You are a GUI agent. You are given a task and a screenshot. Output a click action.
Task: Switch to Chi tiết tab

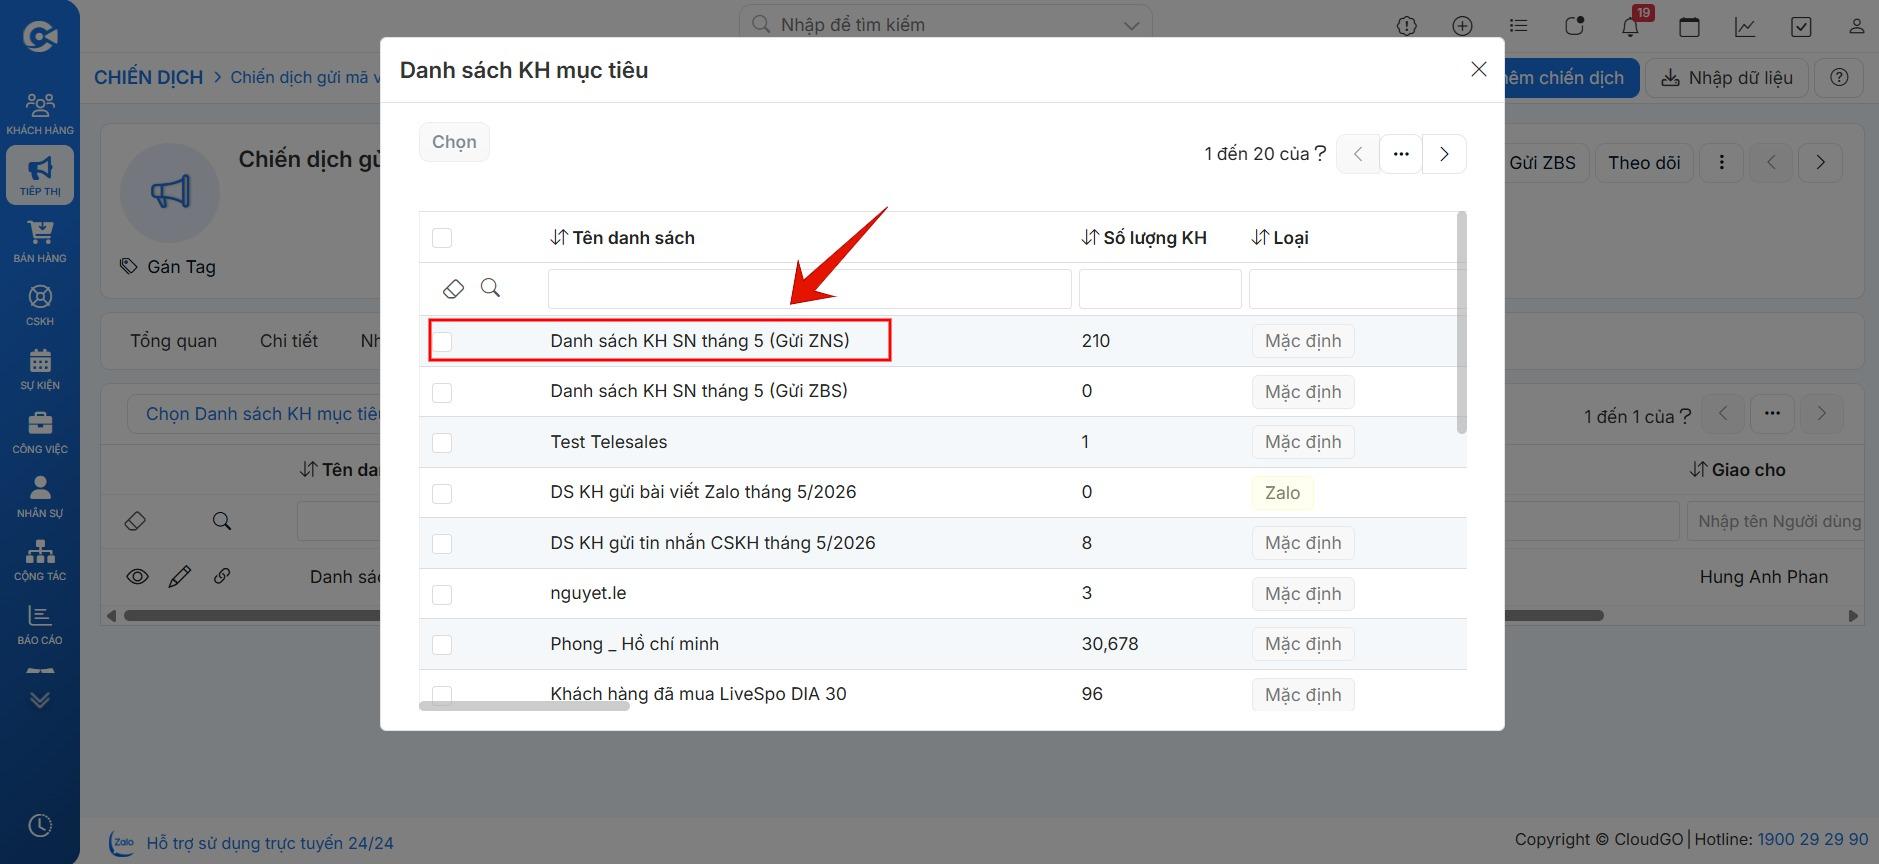pos(289,341)
